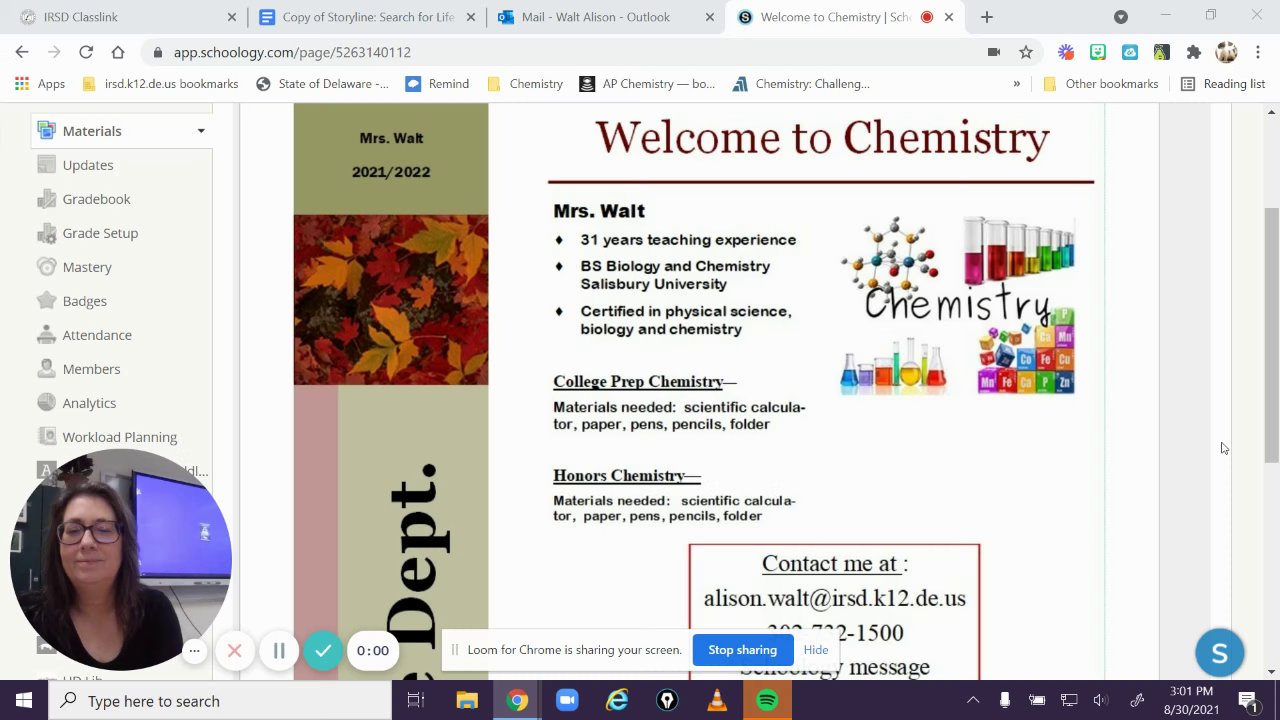The image size is (1280, 720).
Task: Expand the hidden bookmarks chevron
Action: 1016,84
